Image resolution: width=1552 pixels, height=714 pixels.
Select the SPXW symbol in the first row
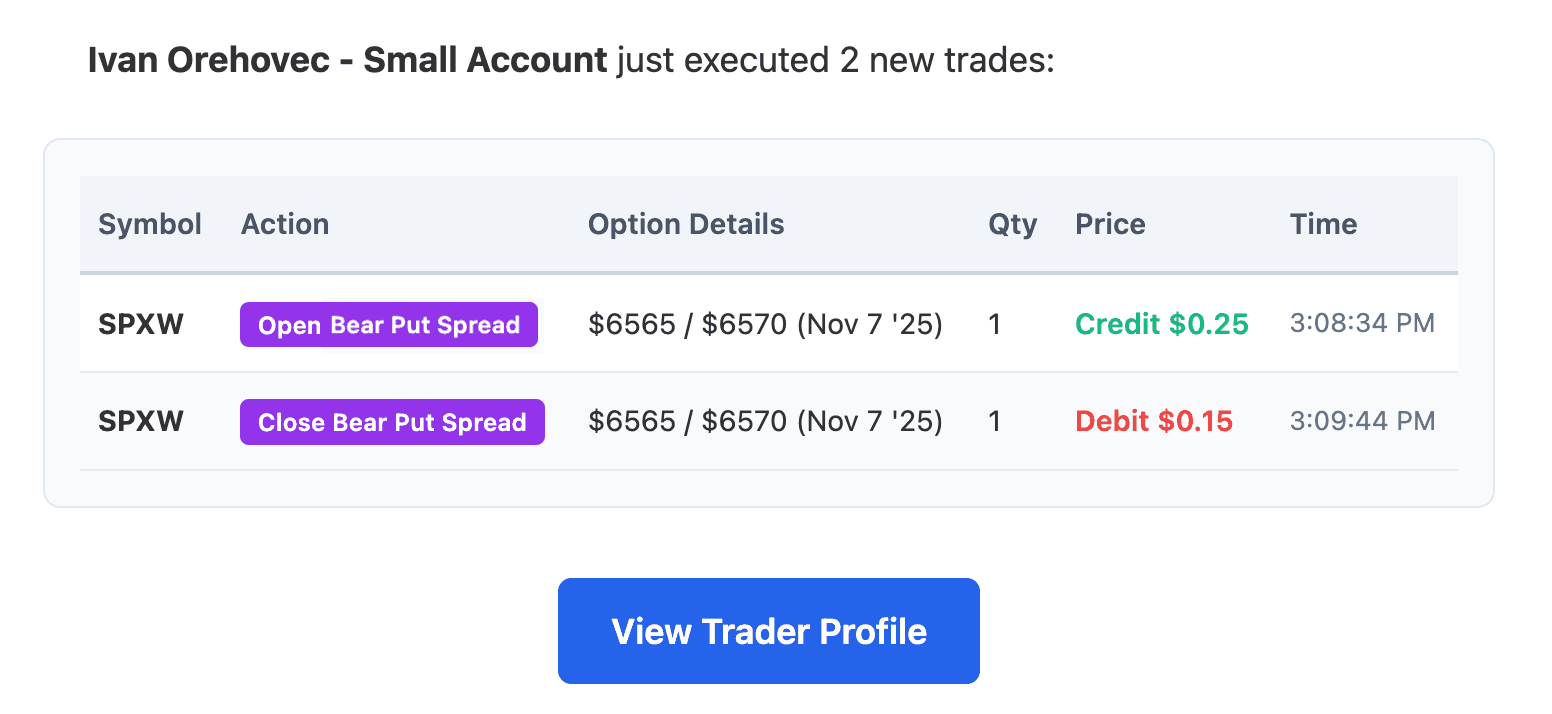coord(140,324)
